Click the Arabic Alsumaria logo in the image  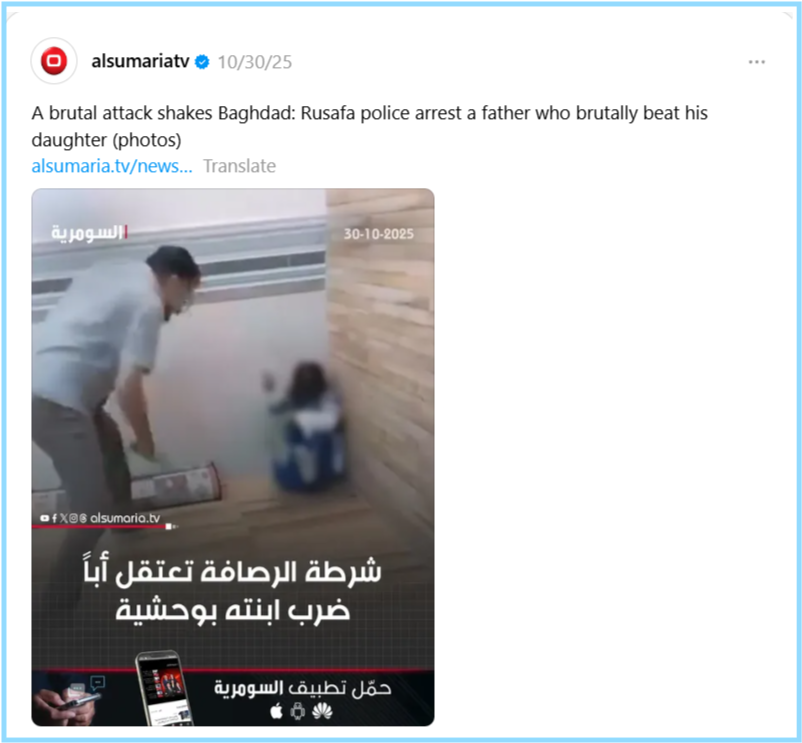tap(89, 233)
